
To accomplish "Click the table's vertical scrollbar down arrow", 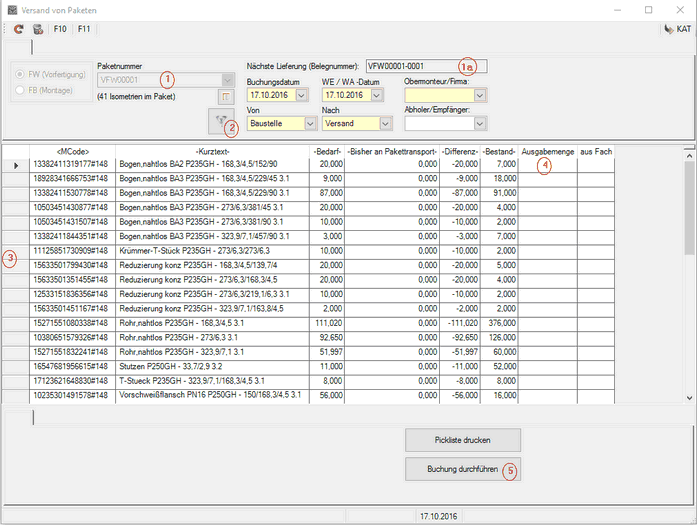I will point(689,397).
